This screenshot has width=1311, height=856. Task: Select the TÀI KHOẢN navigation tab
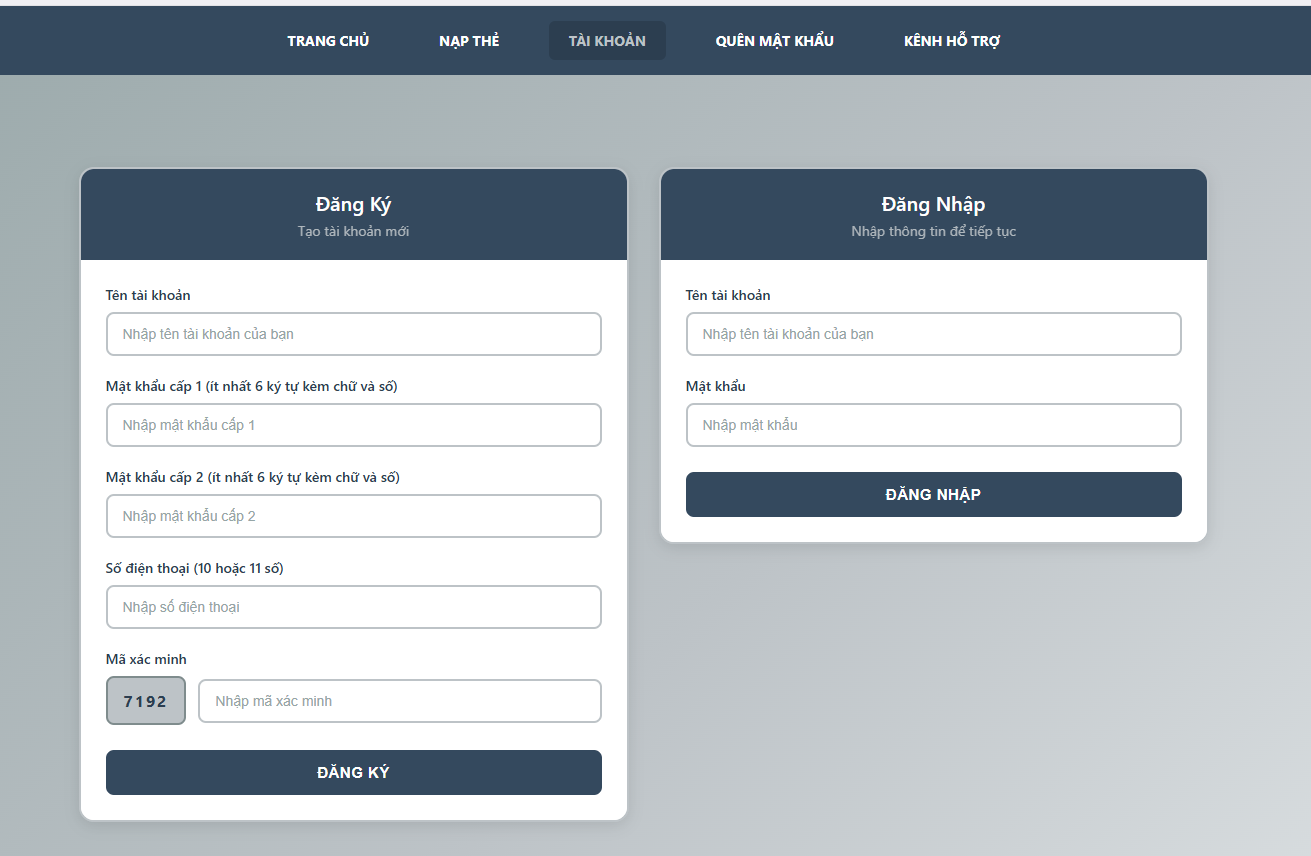pyautogui.click(x=607, y=41)
